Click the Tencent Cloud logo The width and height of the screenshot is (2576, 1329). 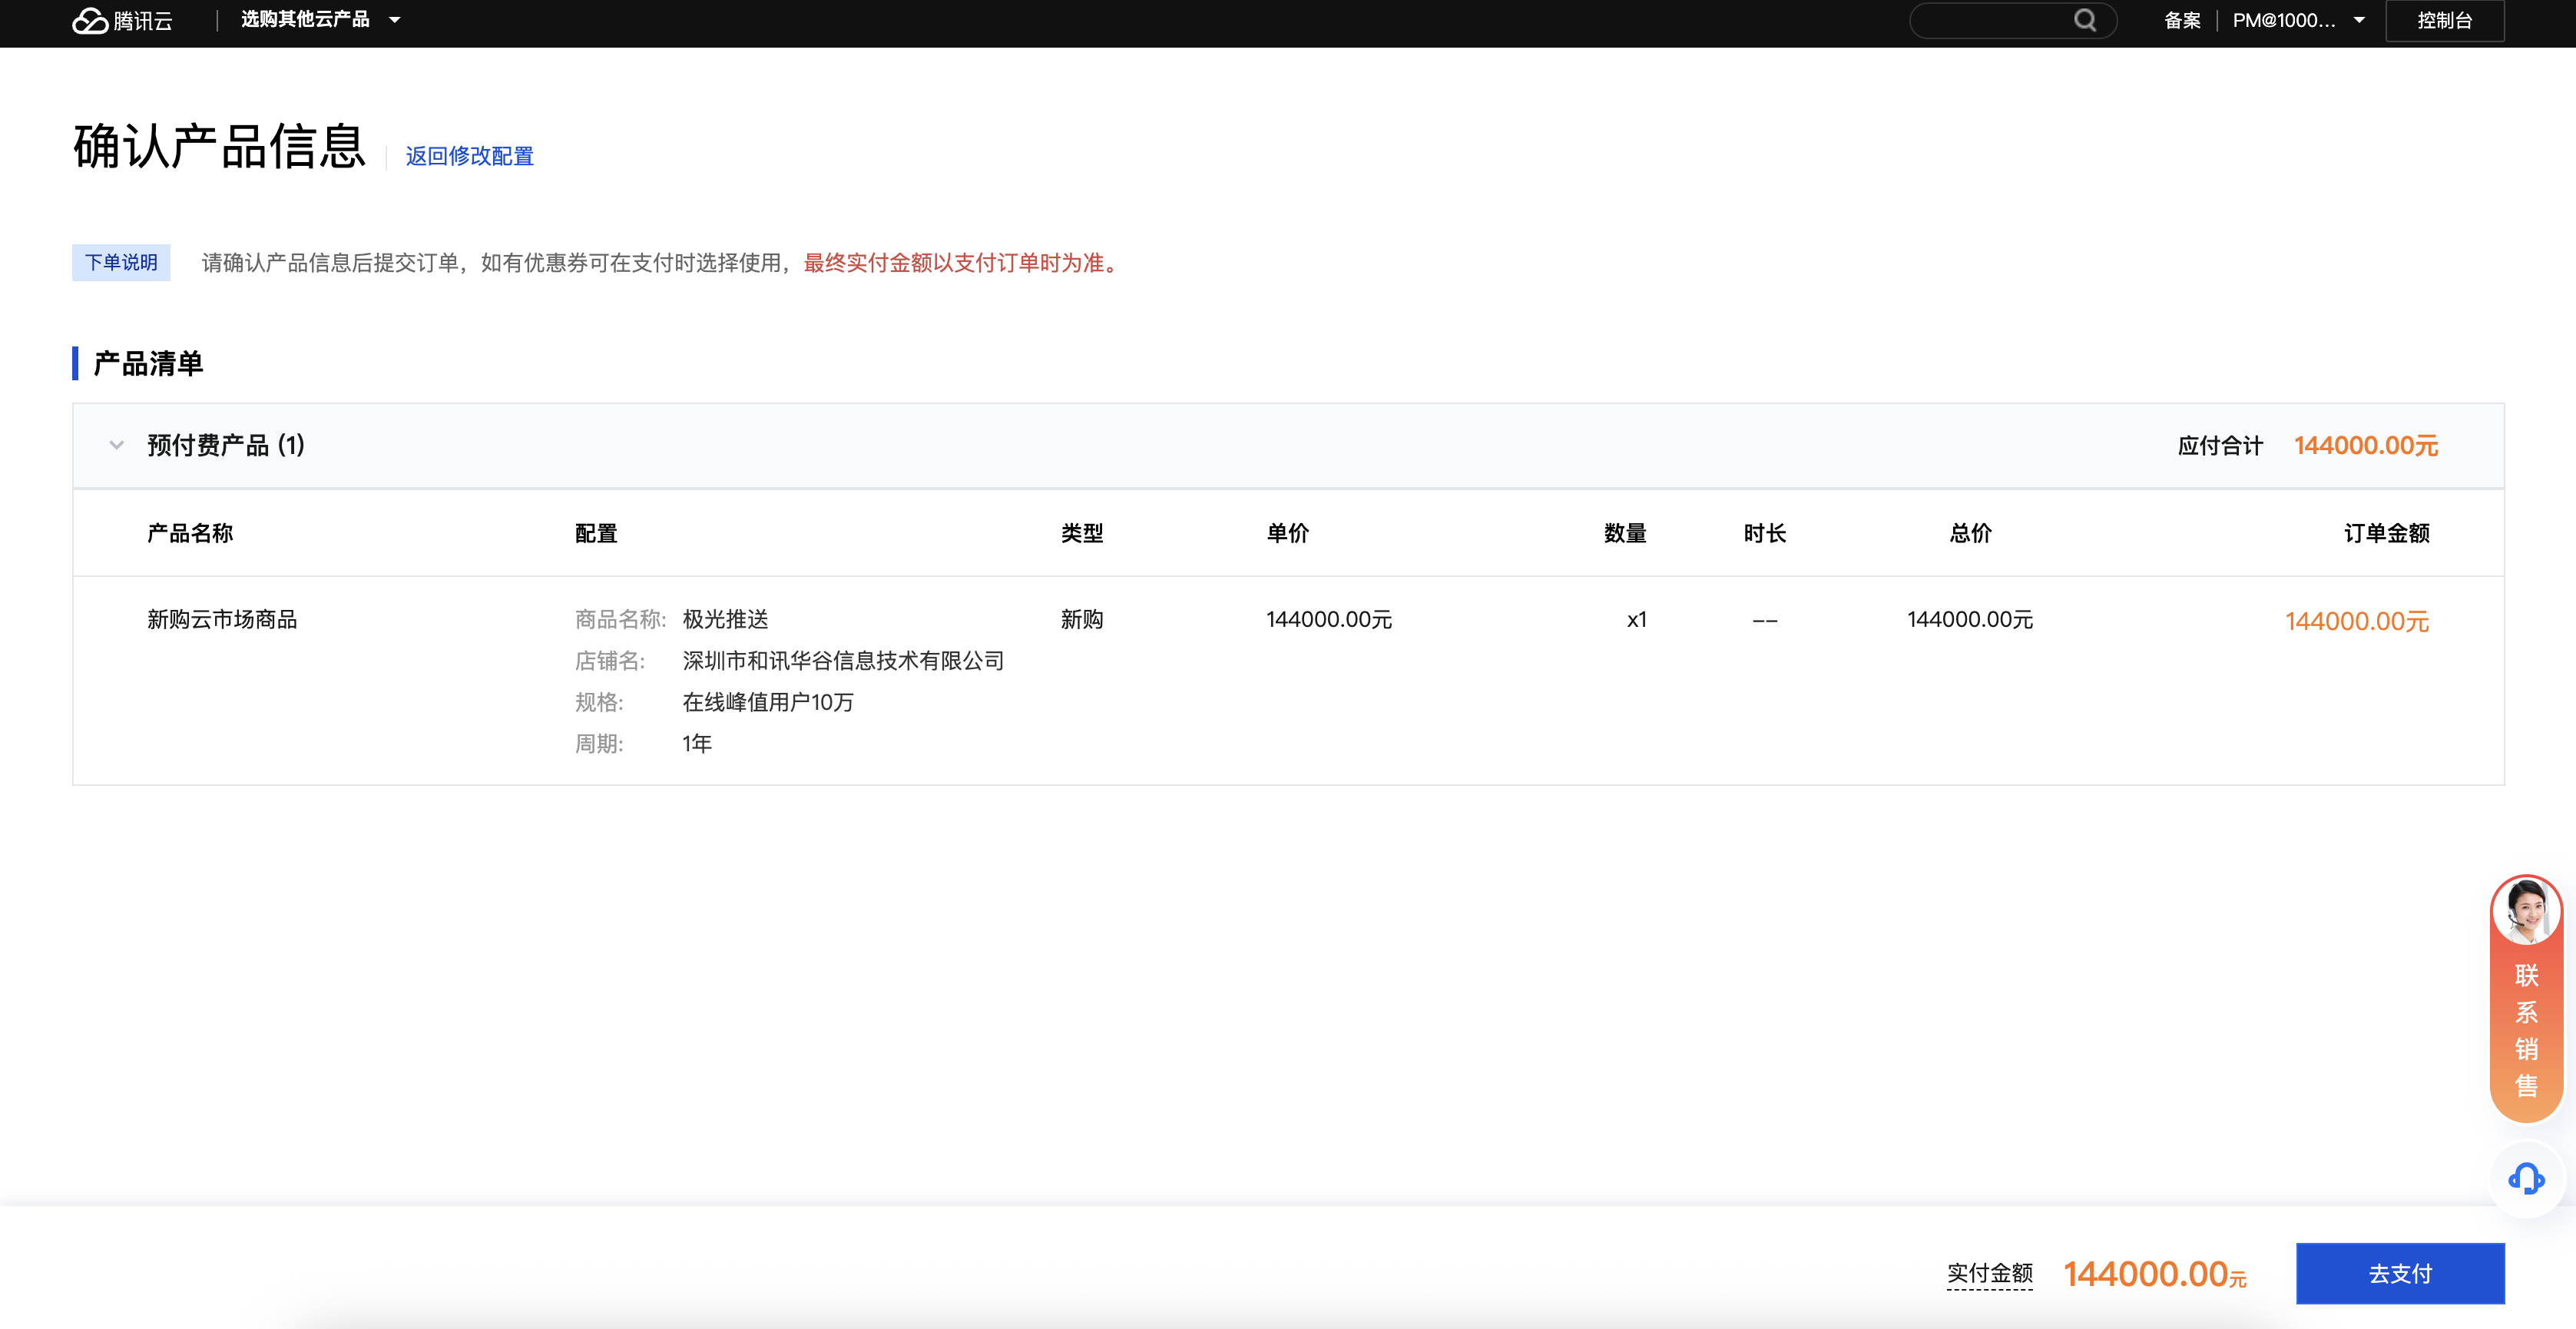click(122, 21)
